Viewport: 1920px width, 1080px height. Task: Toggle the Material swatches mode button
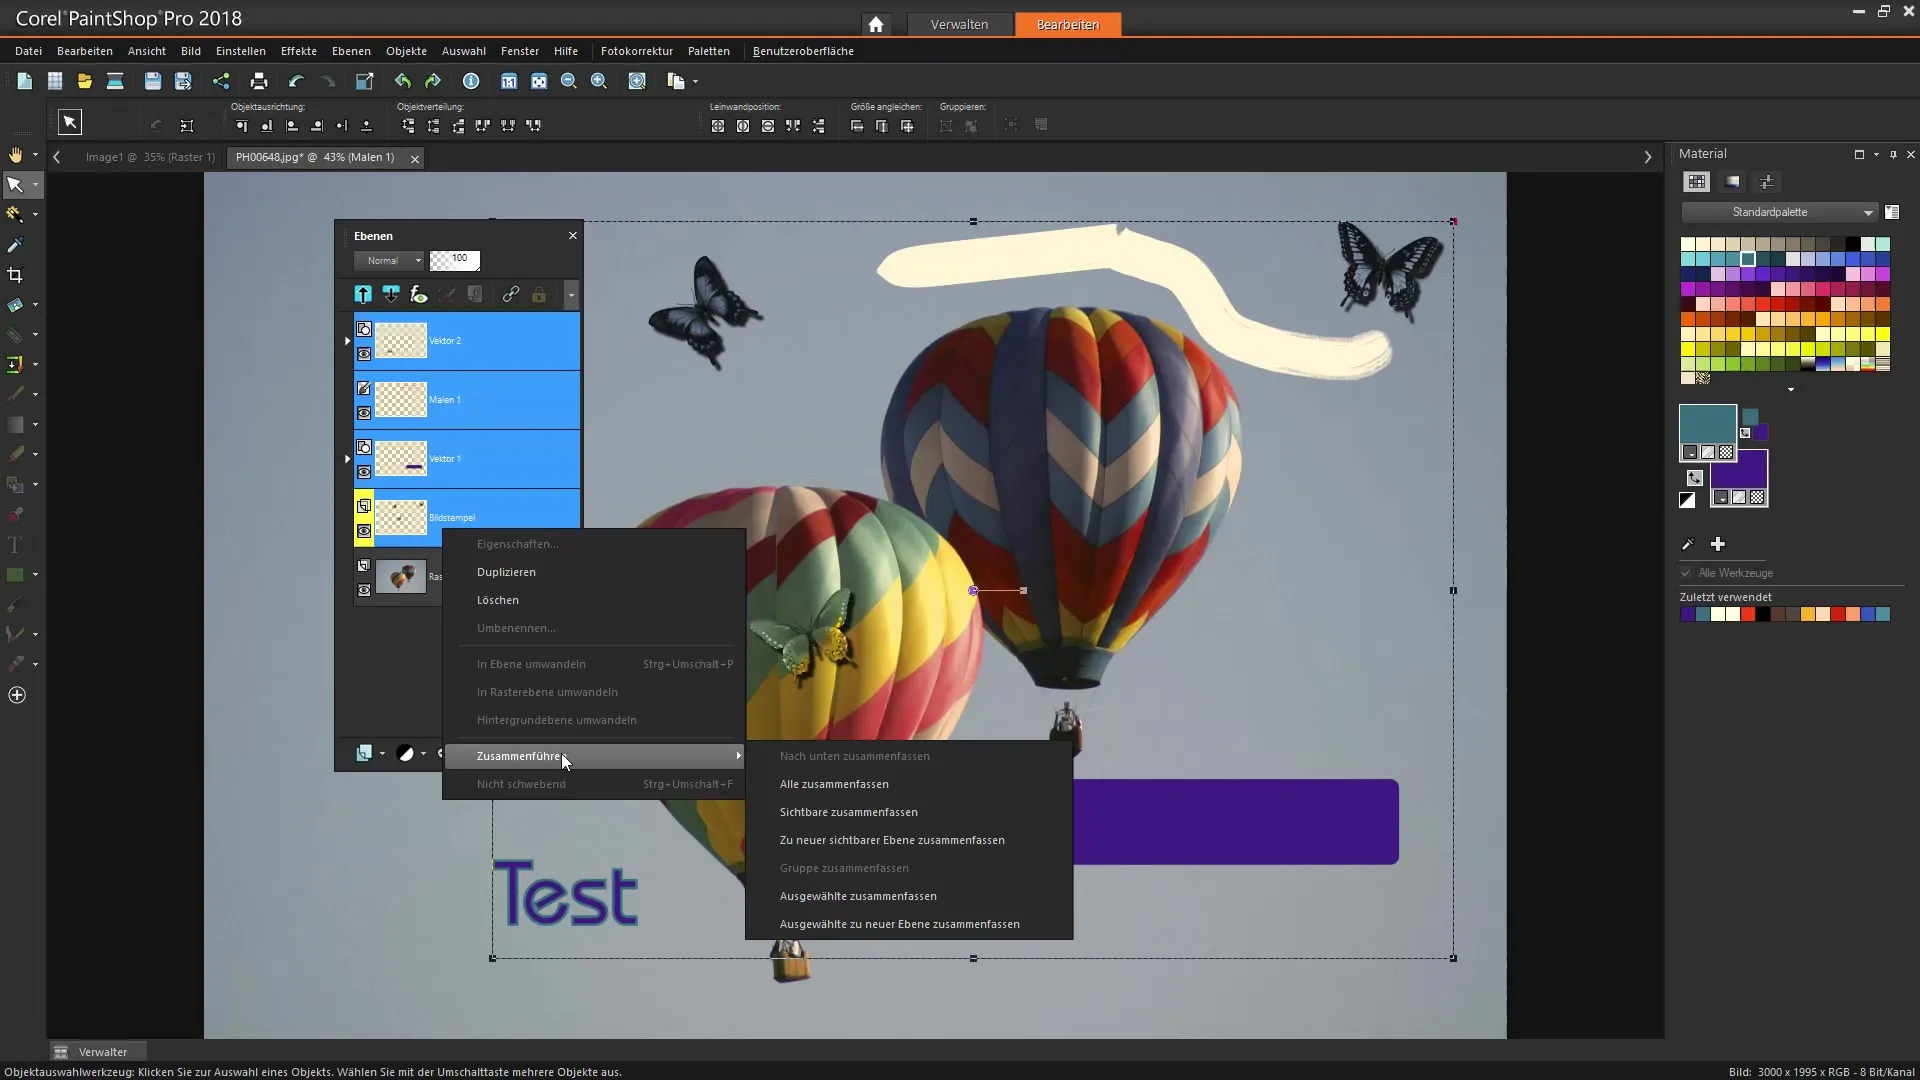(x=1697, y=182)
